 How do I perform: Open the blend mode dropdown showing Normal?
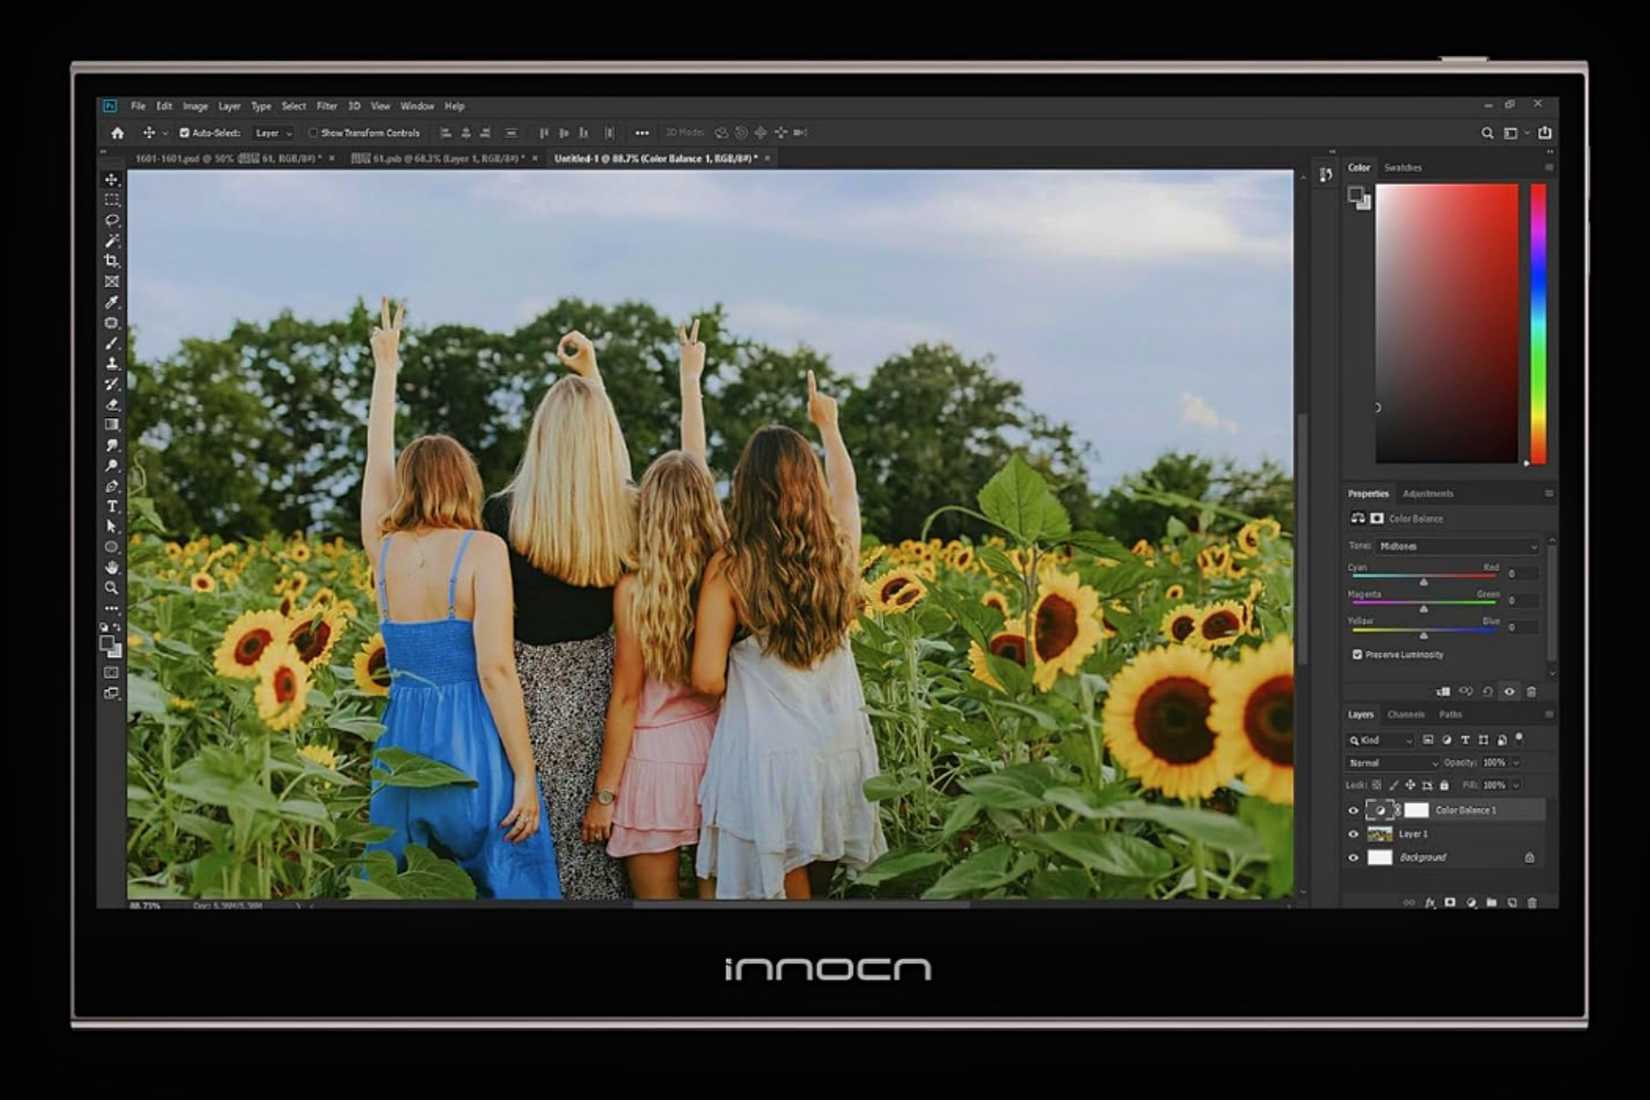click(x=1392, y=763)
